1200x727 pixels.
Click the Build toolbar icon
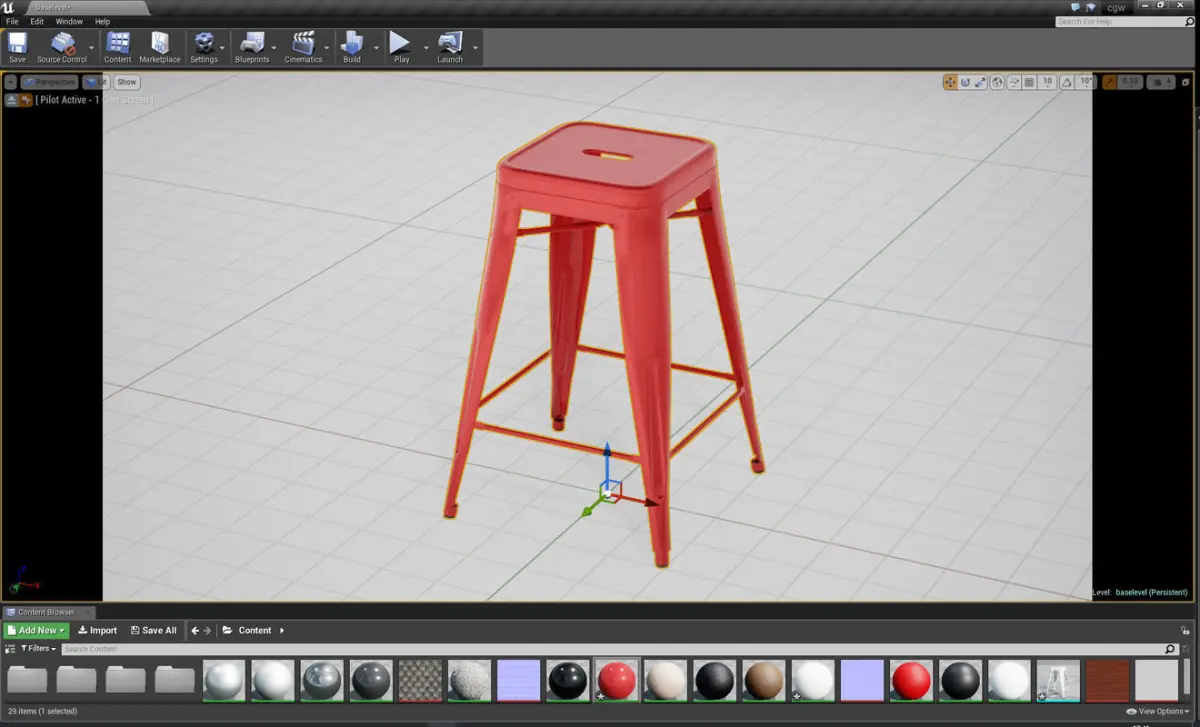coord(352,47)
